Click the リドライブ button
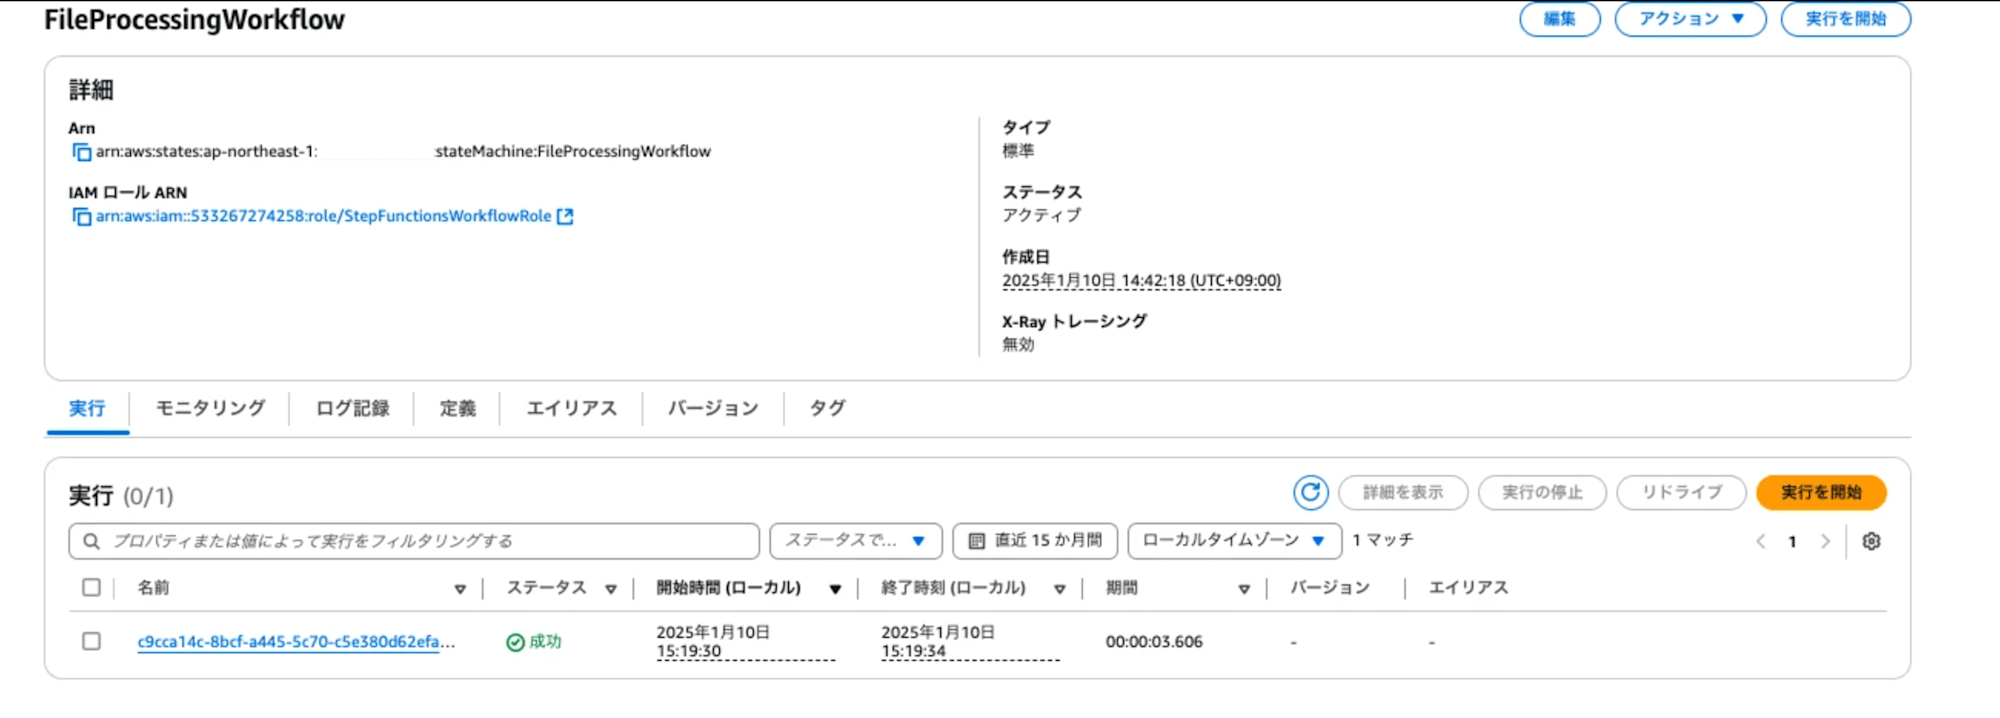 click(1681, 492)
